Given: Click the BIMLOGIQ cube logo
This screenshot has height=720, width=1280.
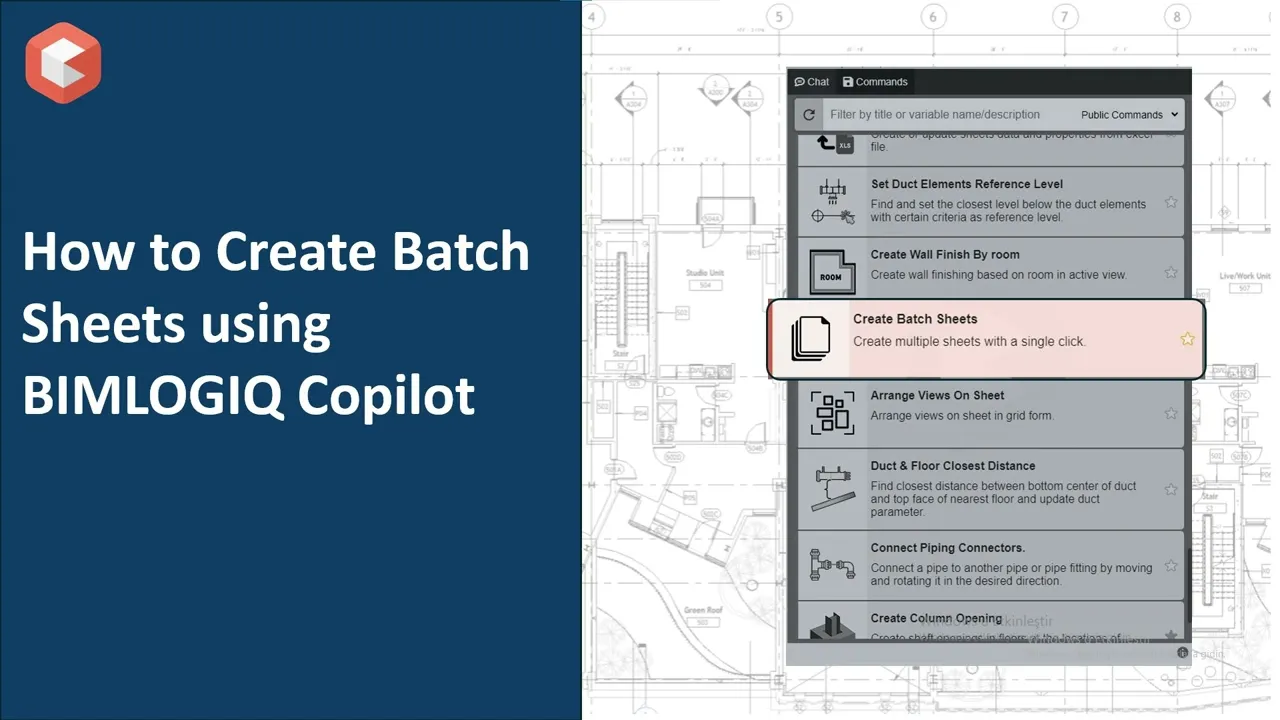Looking at the screenshot, I should [x=63, y=63].
